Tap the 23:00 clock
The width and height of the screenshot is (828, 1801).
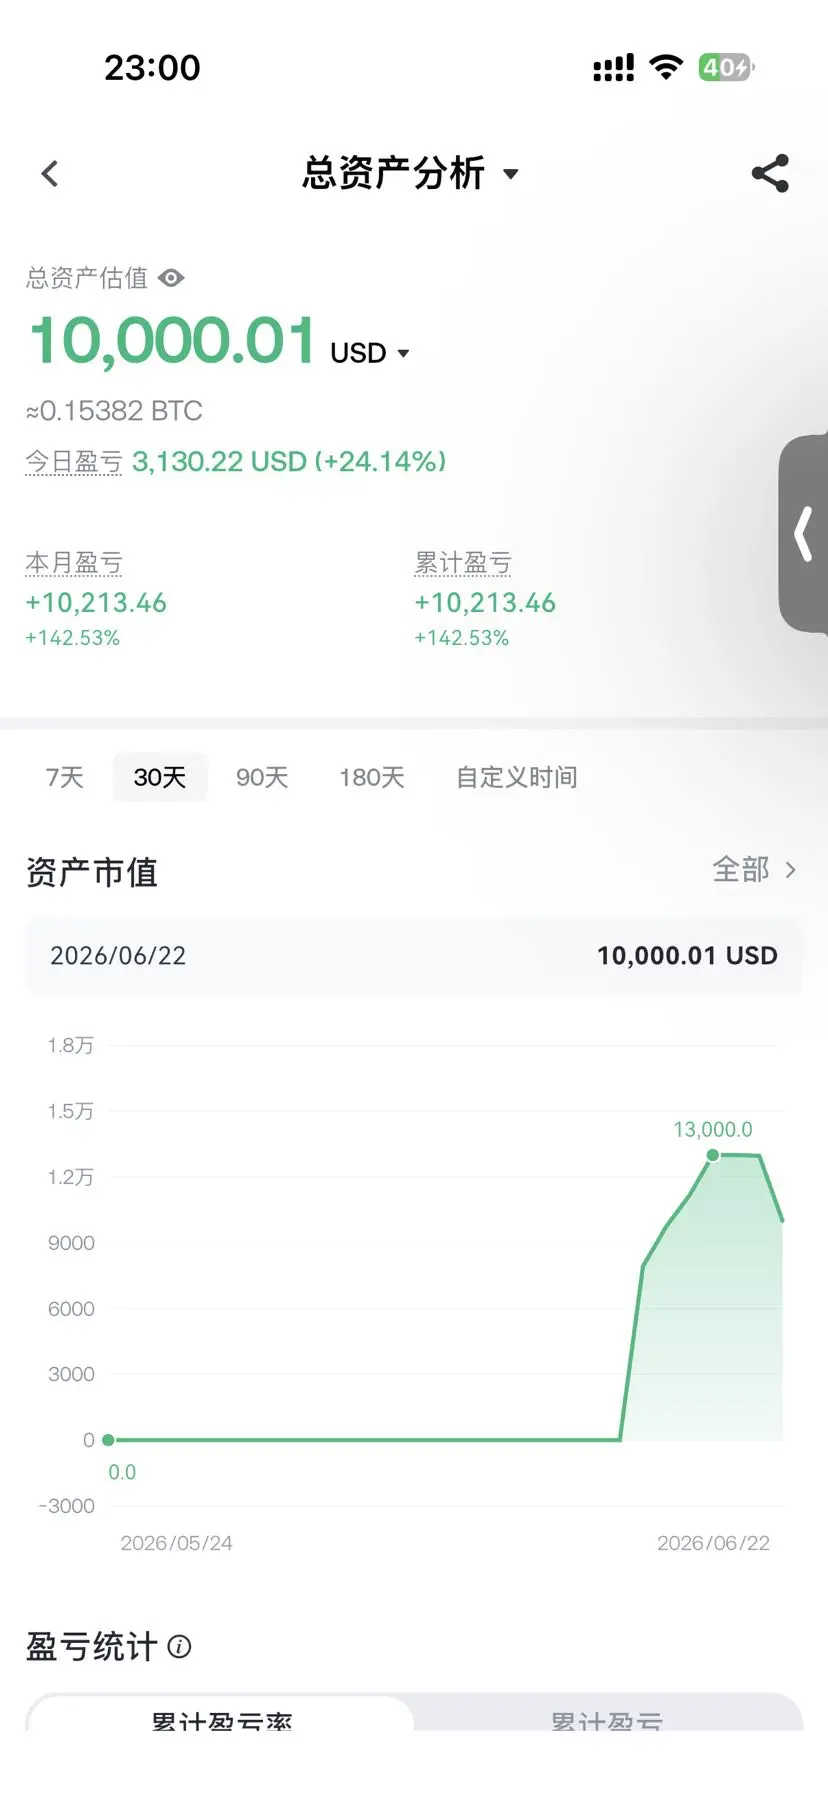pyautogui.click(x=152, y=68)
